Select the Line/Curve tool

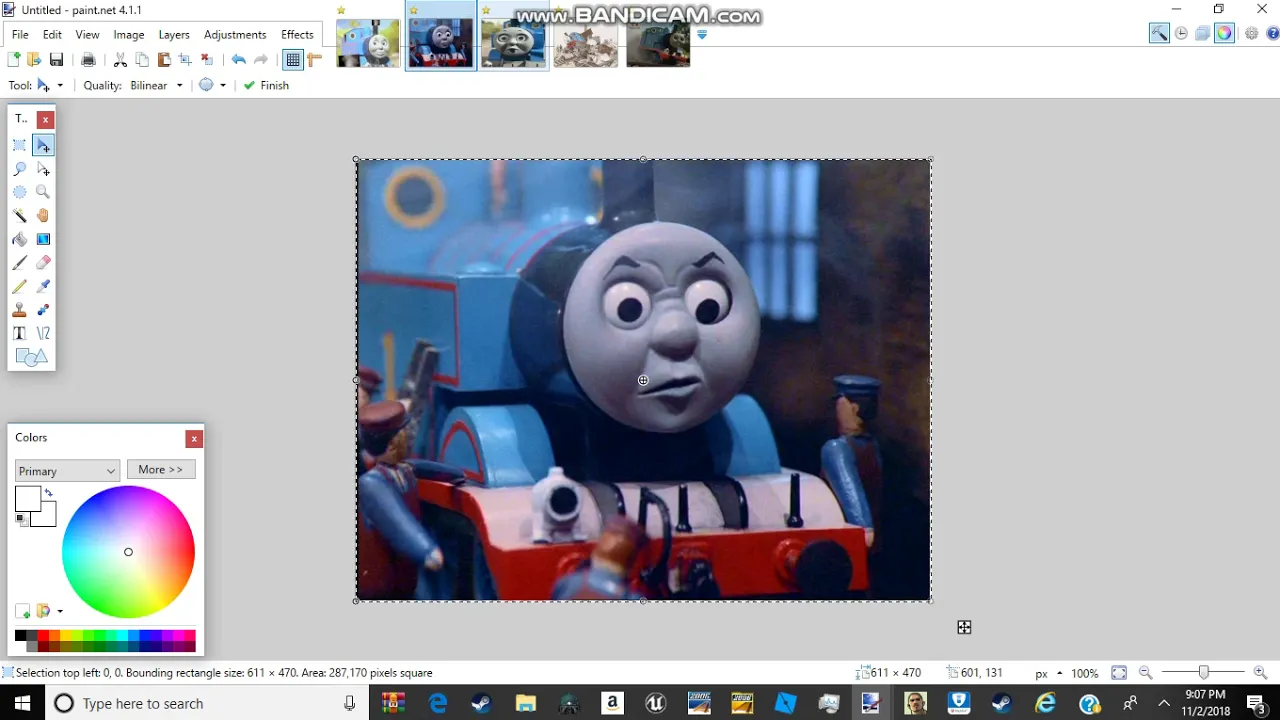43,333
